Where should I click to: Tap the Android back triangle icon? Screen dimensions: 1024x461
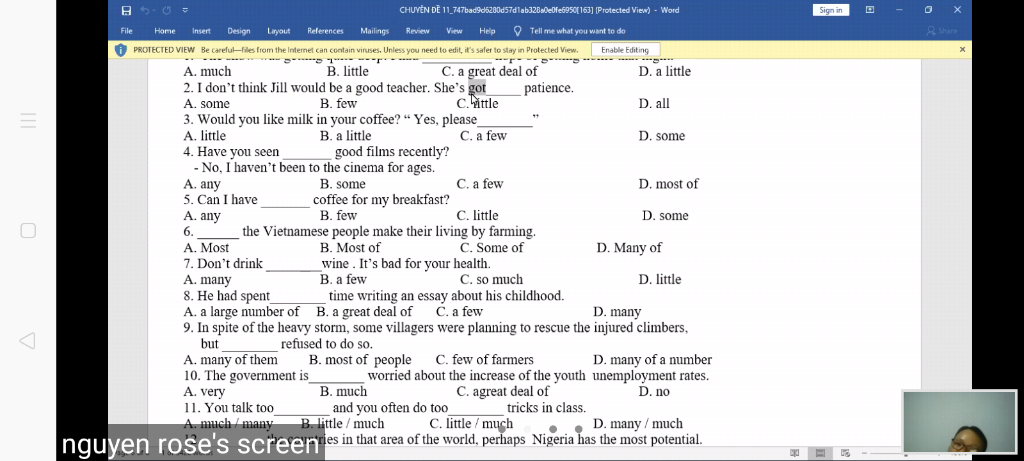pos(27,340)
